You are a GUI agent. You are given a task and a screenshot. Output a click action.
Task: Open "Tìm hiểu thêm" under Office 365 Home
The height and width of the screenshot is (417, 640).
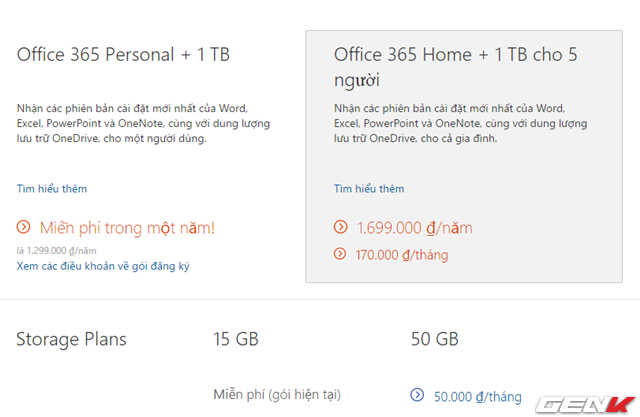(x=369, y=188)
